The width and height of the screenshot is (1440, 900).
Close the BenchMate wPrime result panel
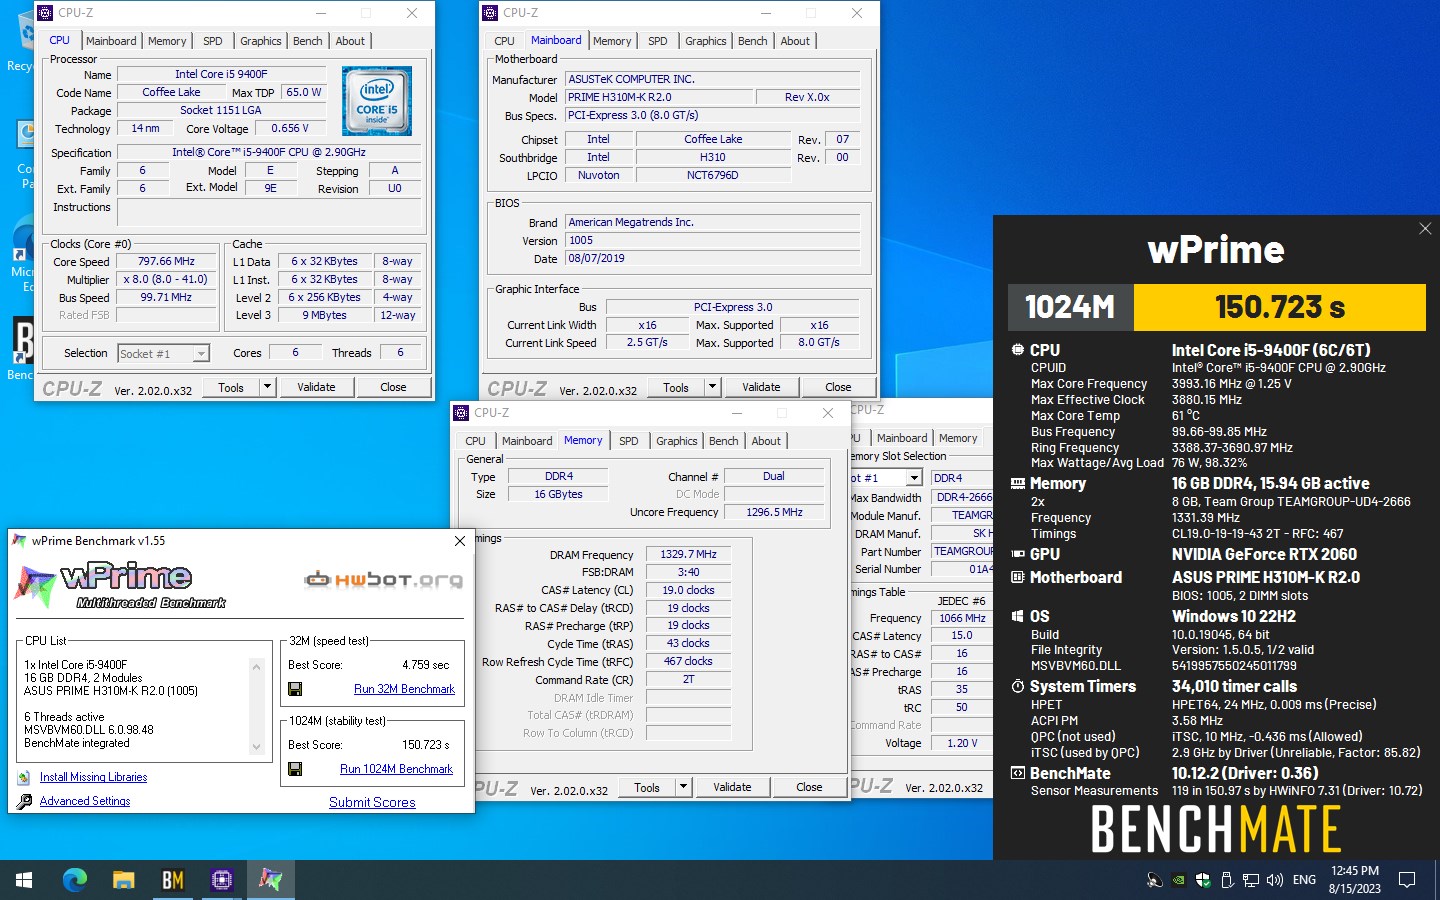click(x=1425, y=229)
